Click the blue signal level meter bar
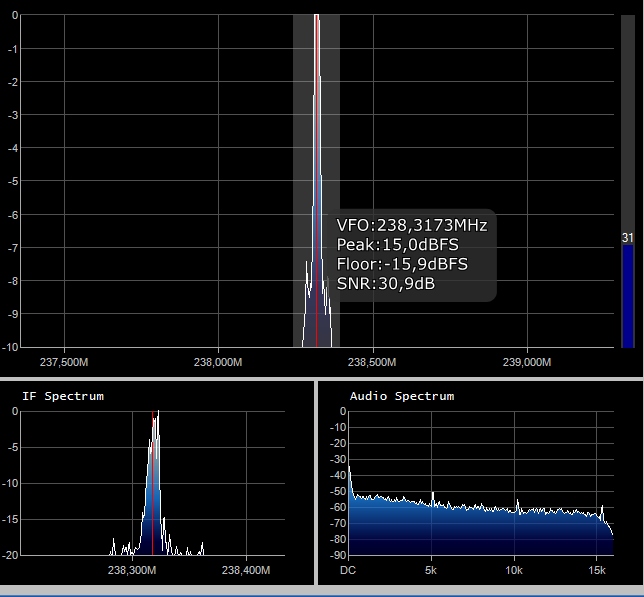 click(x=628, y=296)
